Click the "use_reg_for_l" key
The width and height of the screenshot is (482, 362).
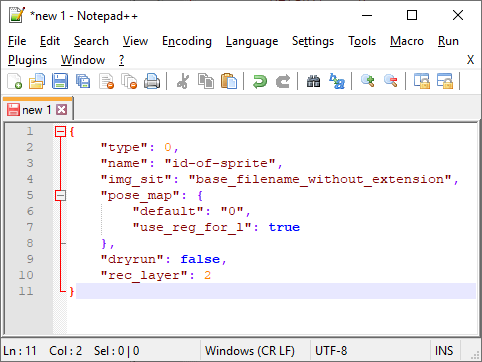tap(192, 227)
